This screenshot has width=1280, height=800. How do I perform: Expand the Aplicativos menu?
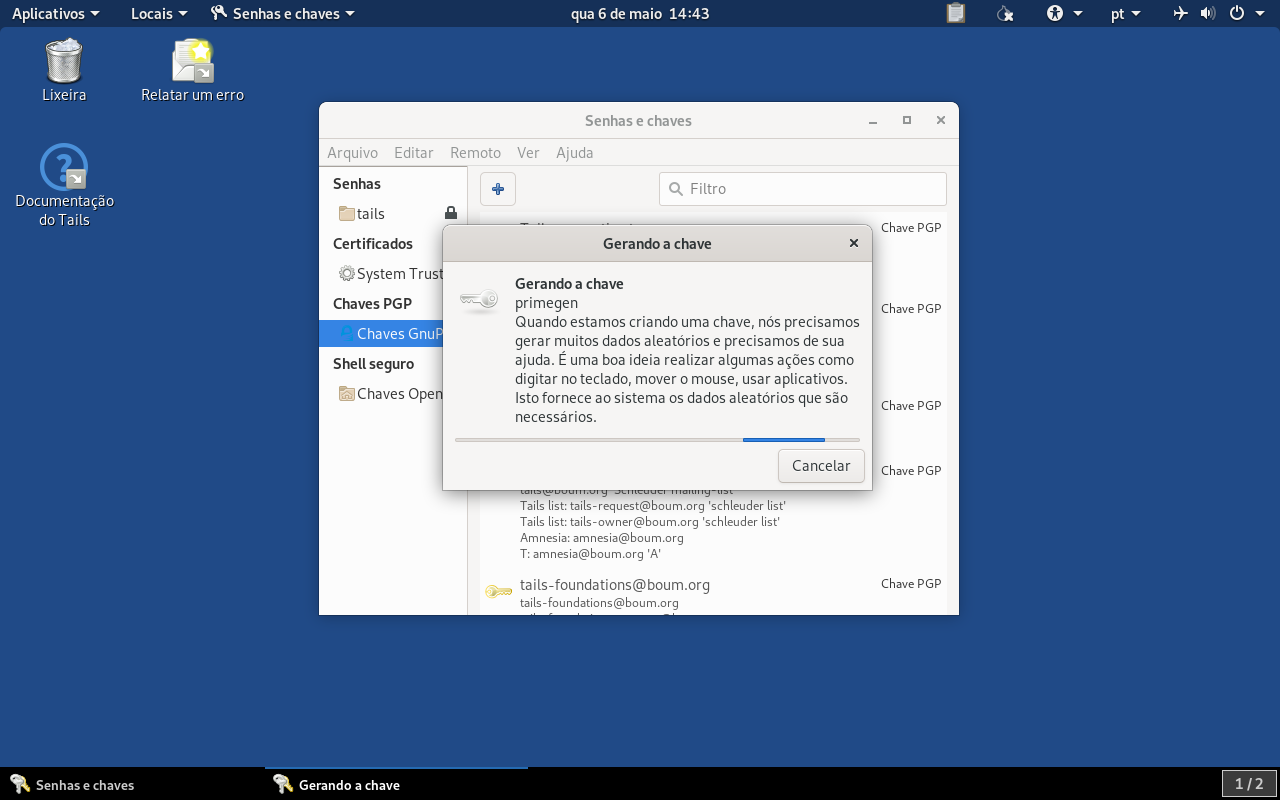56,13
